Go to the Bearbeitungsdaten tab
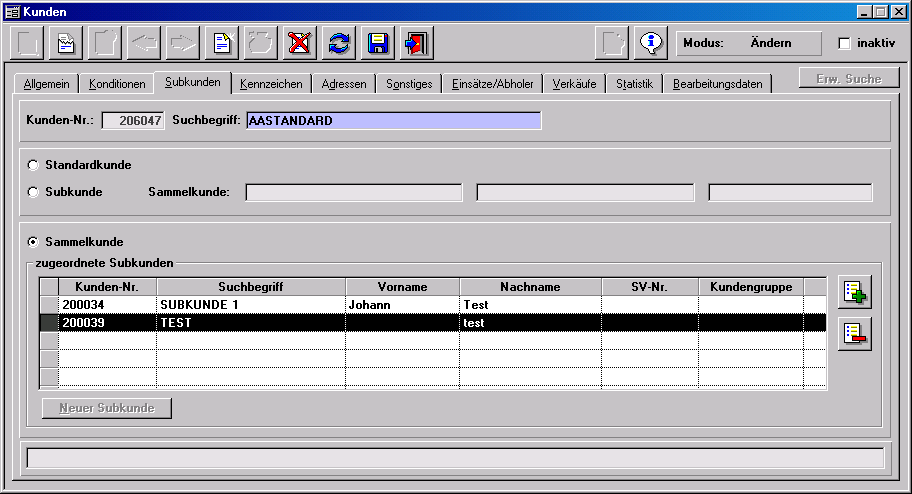 point(717,85)
